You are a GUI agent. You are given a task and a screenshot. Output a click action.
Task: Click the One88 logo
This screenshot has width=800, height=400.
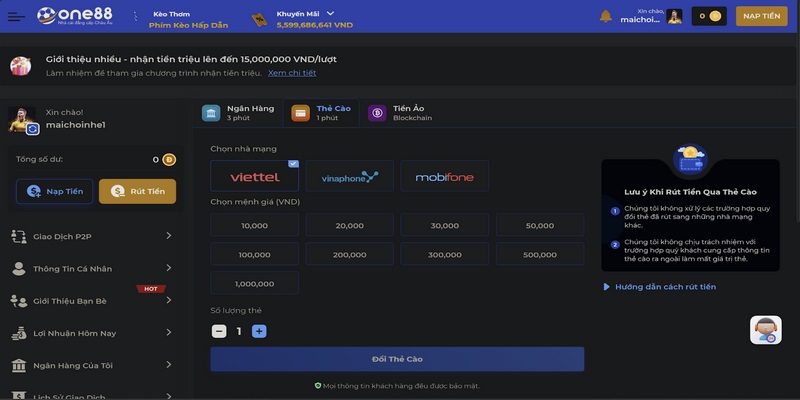click(x=74, y=16)
